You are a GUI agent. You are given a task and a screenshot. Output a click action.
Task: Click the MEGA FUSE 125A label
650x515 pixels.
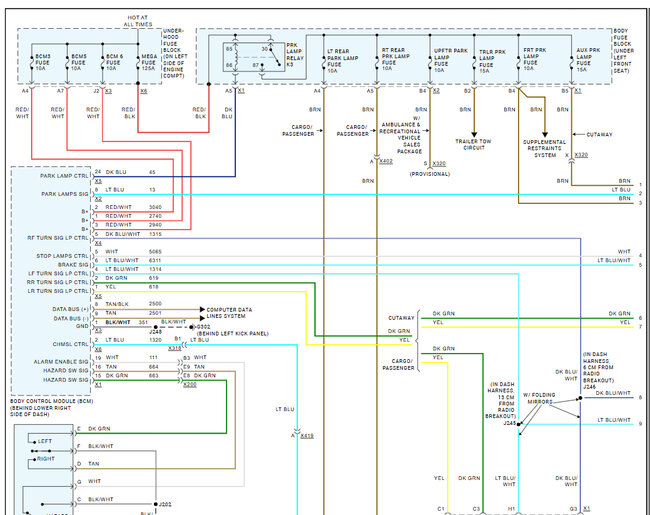click(149, 62)
